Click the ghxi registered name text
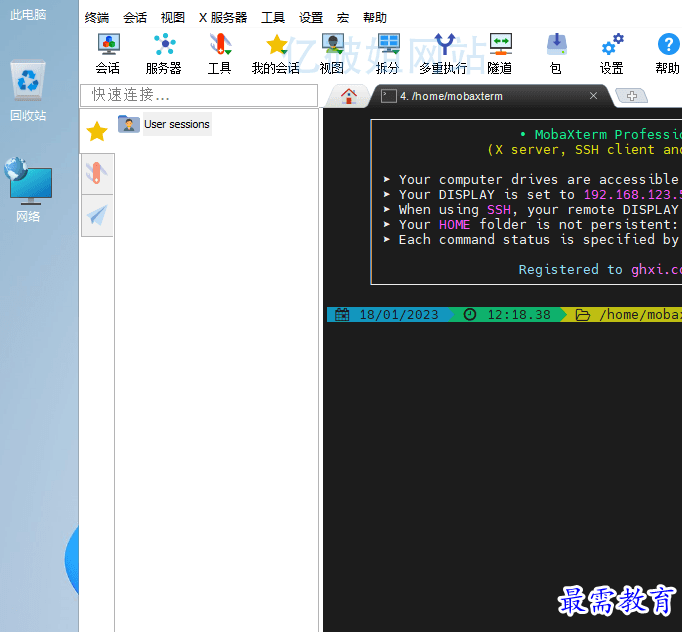Screen dimensions: 682x632 coord(656,270)
